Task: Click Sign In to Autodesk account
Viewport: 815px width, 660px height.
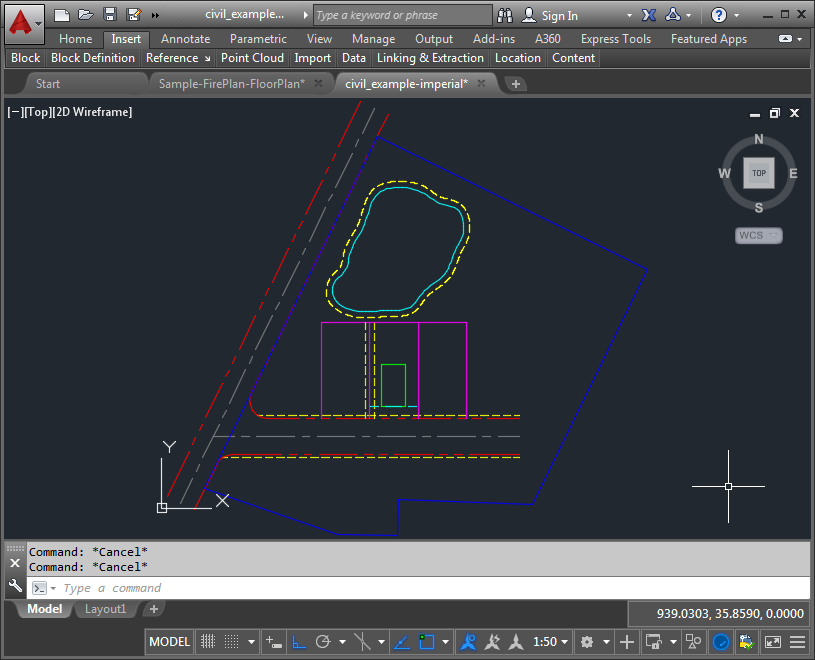Action: (x=559, y=16)
